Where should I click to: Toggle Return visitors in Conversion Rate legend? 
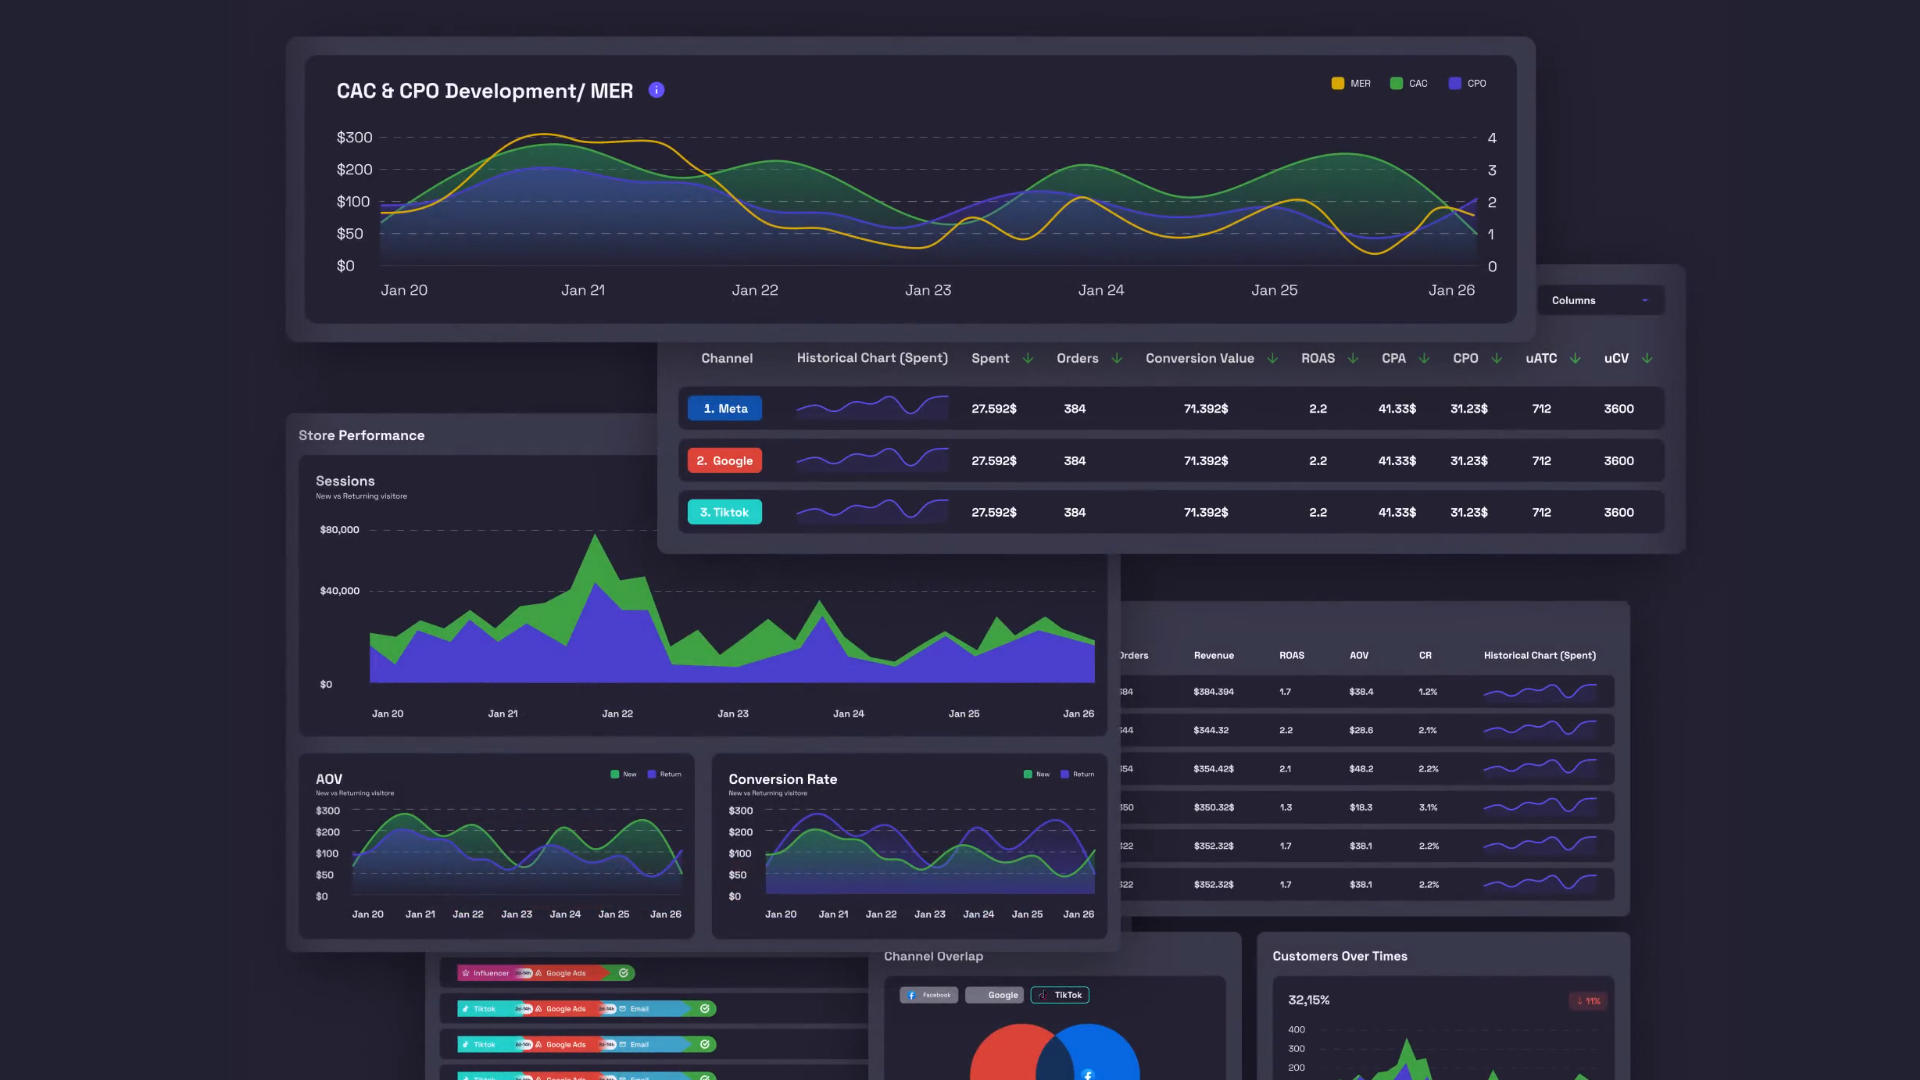coord(1078,774)
